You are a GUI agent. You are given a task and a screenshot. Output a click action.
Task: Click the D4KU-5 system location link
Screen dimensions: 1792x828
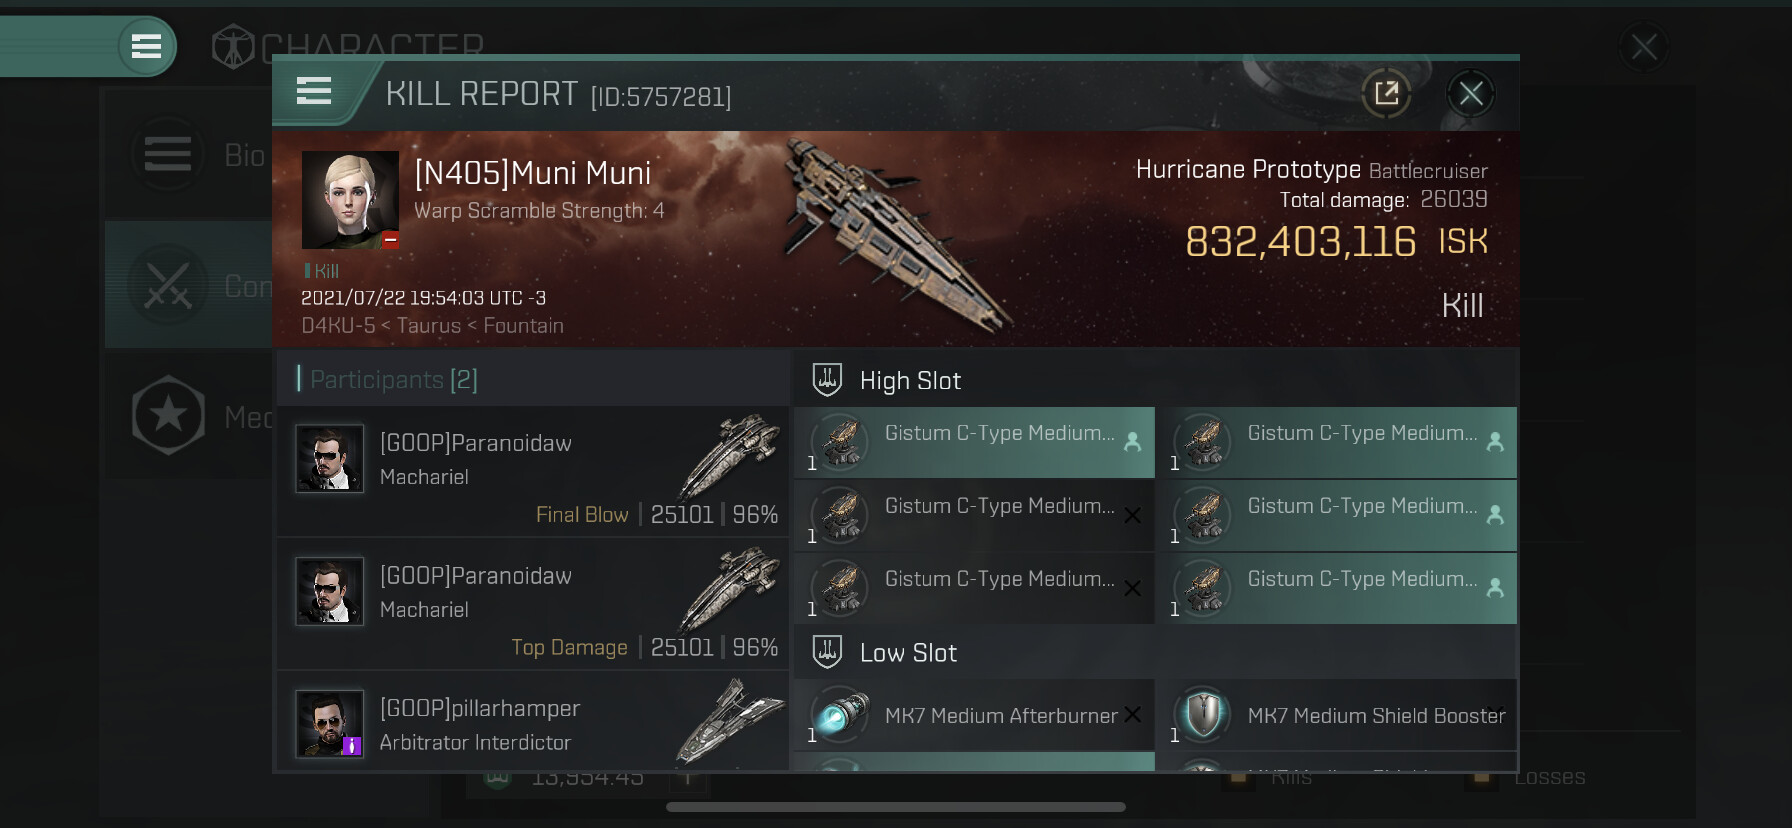point(338,326)
